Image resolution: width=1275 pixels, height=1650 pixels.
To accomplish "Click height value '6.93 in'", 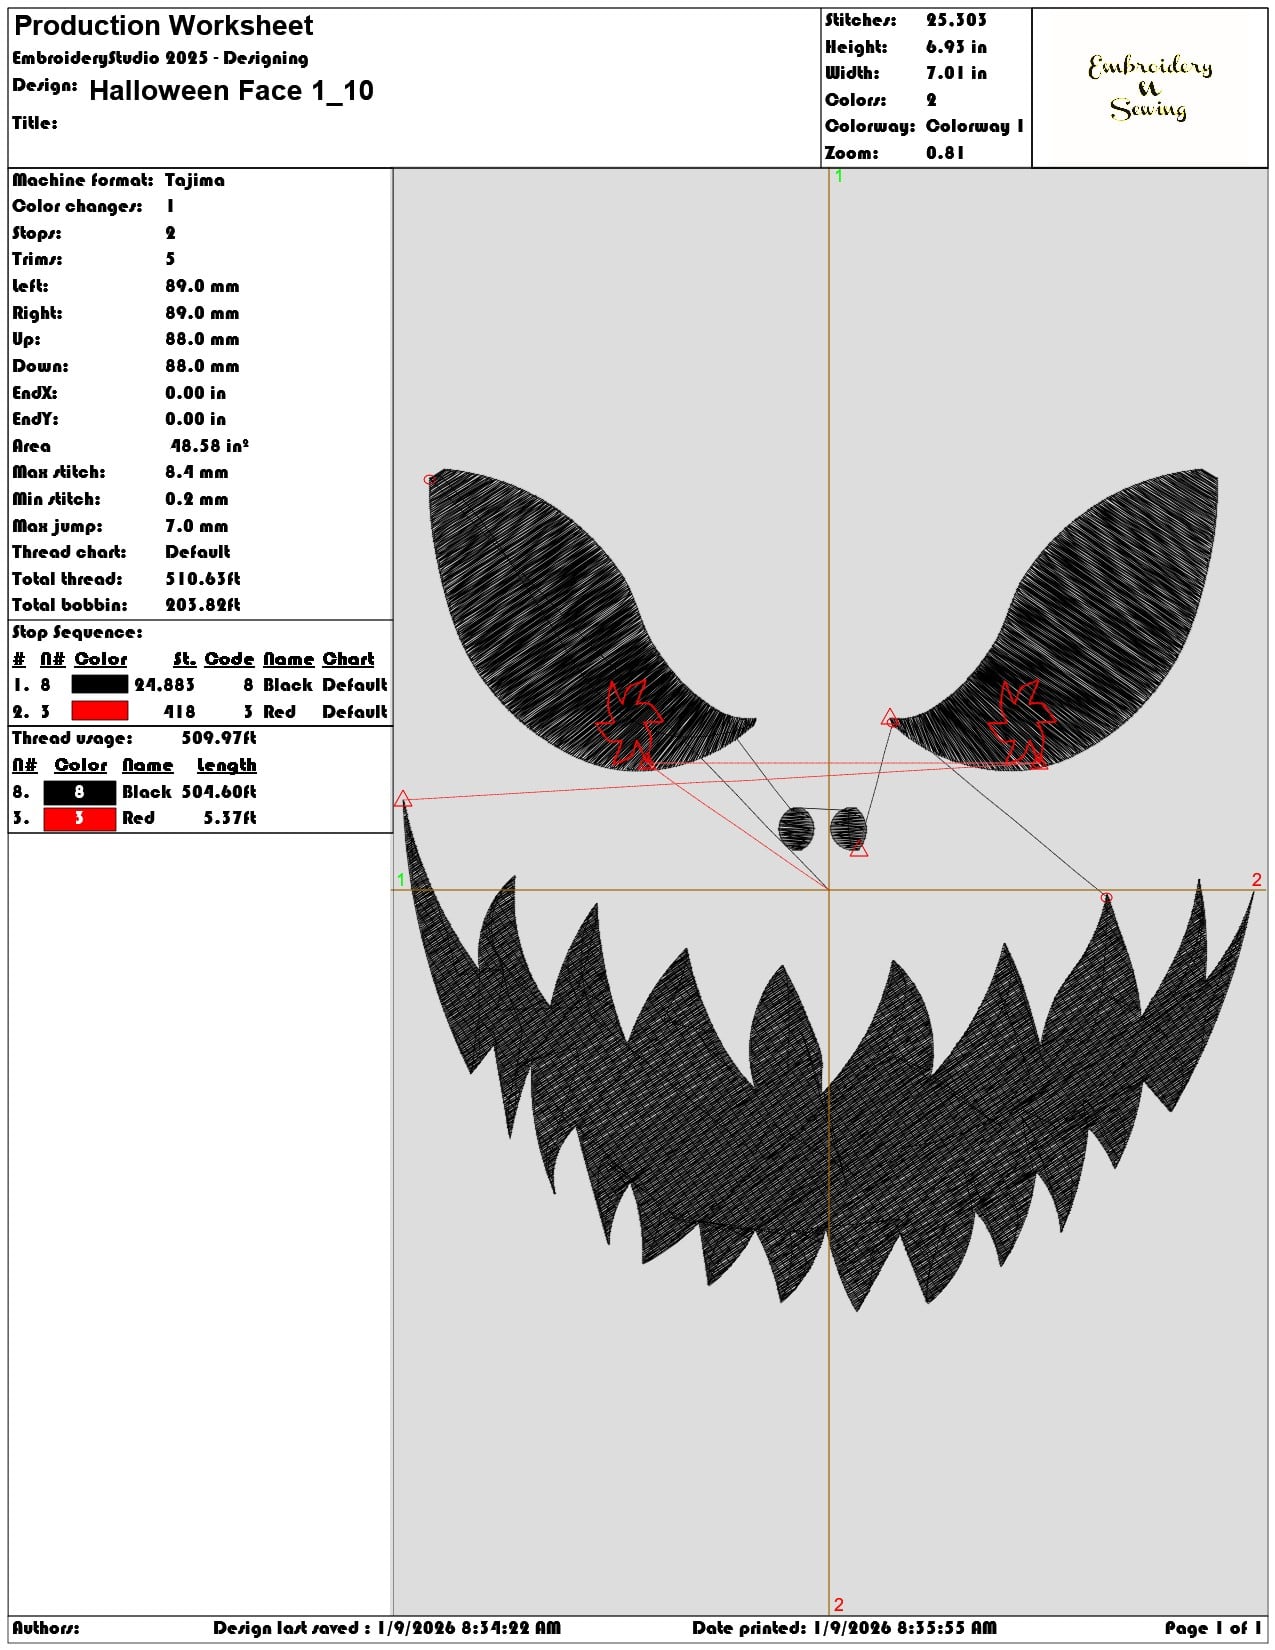I will [956, 47].
